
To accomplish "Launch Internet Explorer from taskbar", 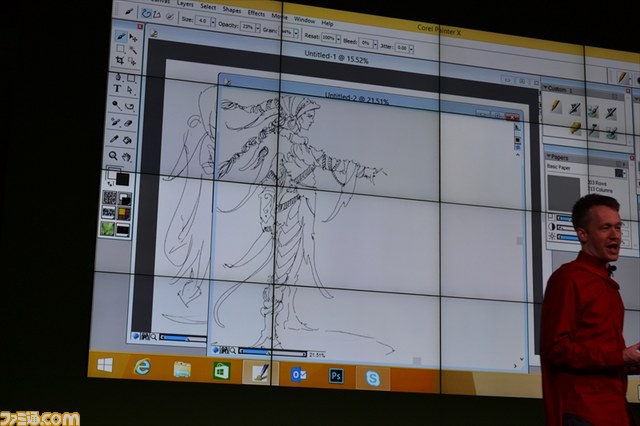I will tap(142, 367).
